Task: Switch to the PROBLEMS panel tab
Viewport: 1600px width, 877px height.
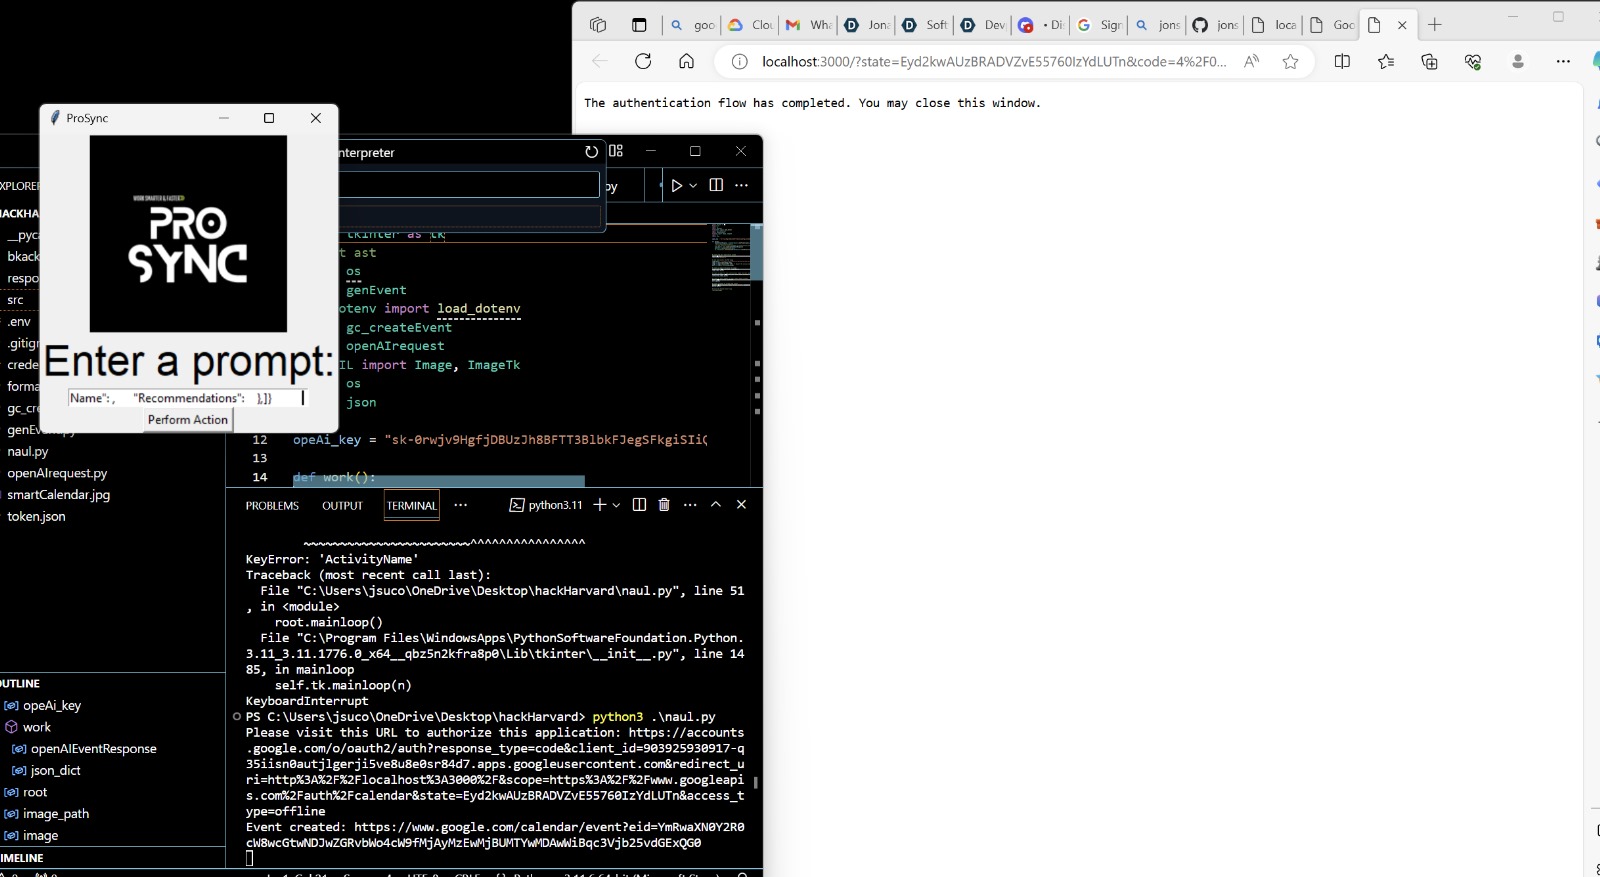Action: (272, 506)
